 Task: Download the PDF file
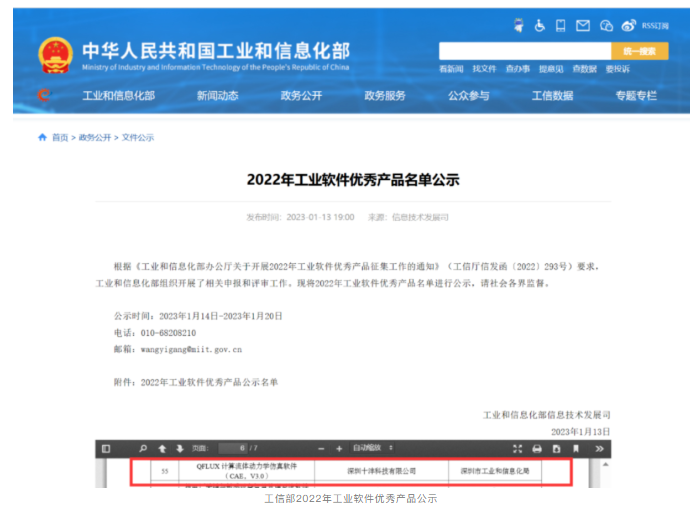tap(556, 448)
